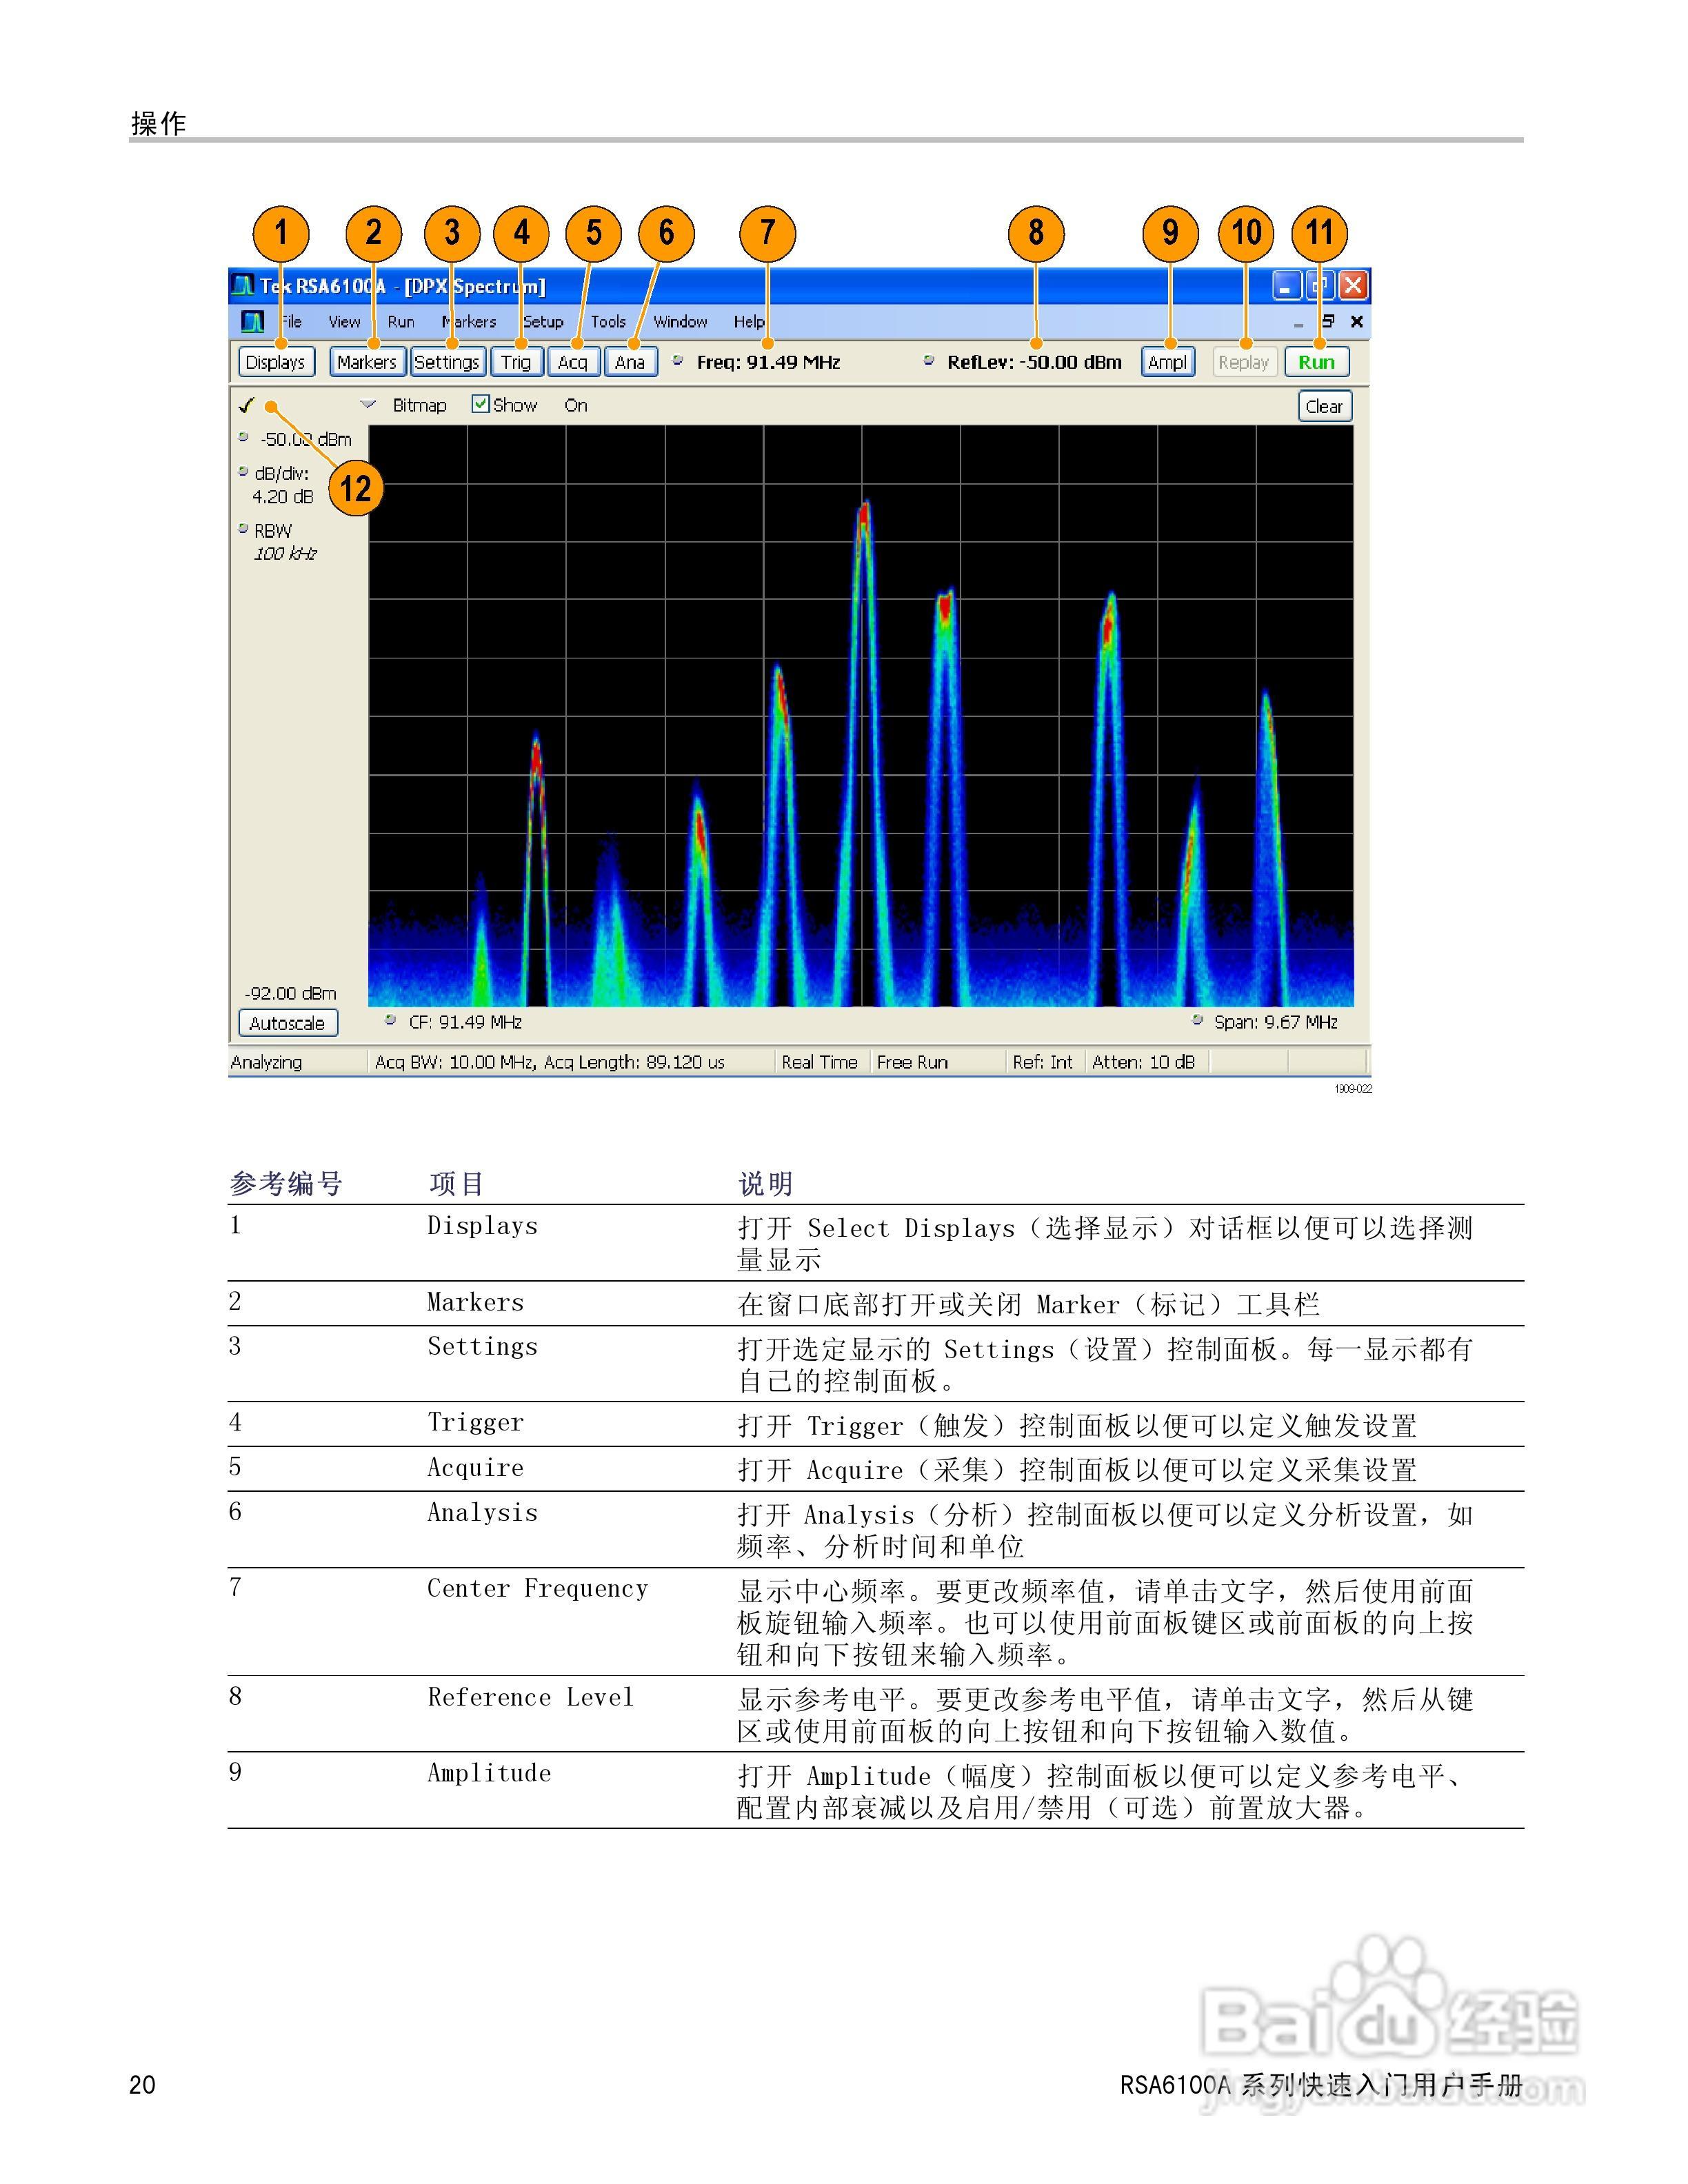This screenshot has height=2184, width=1688.
Task: Click the knob indicator beside Freq
Action: 678,361
